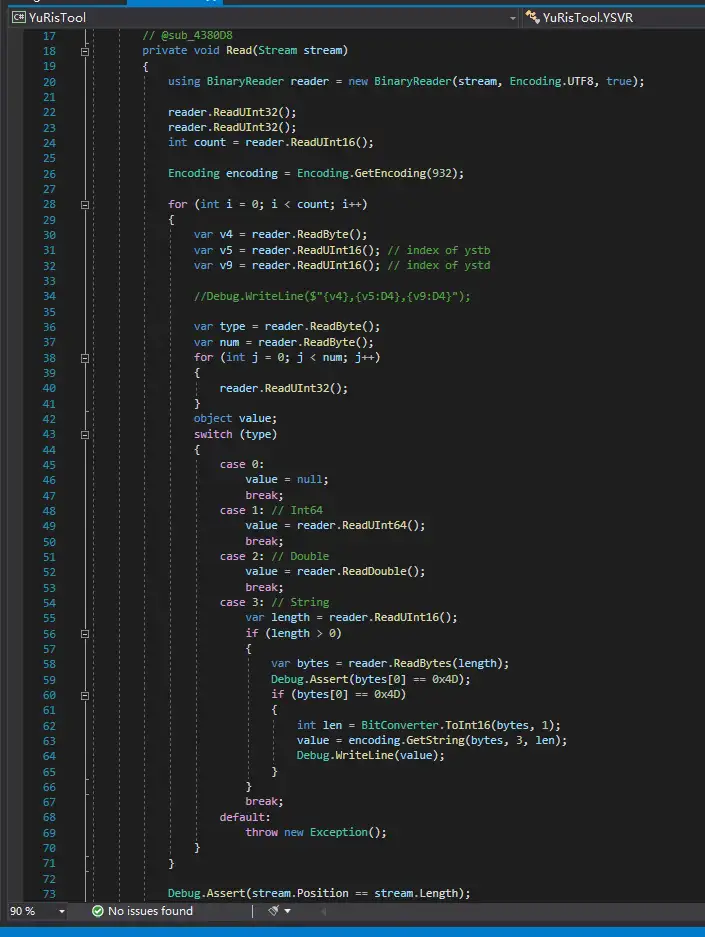Open the YuRisTool project dropdown
Screen dimensions: 705x937
(512, 17)
